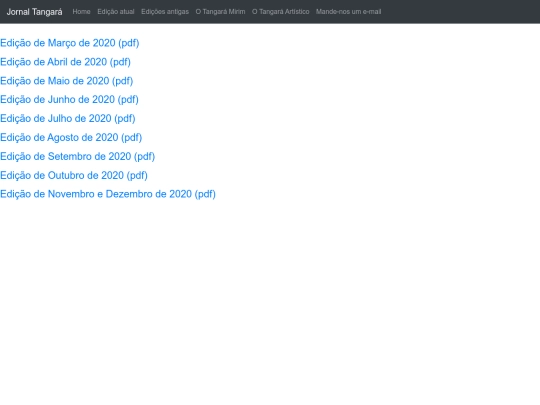Select Mande-nos um e-mail

(349, 12)
